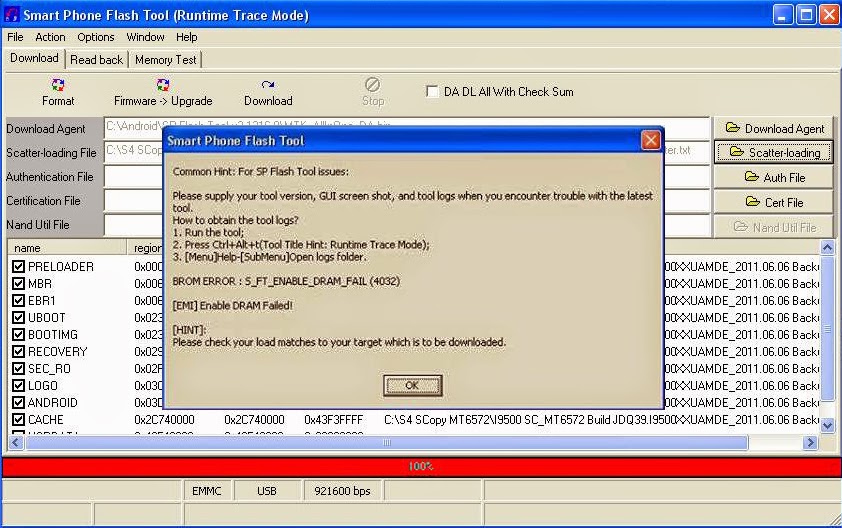
Task: Click the 921600 bps status cell
Action: click(343, 491)
